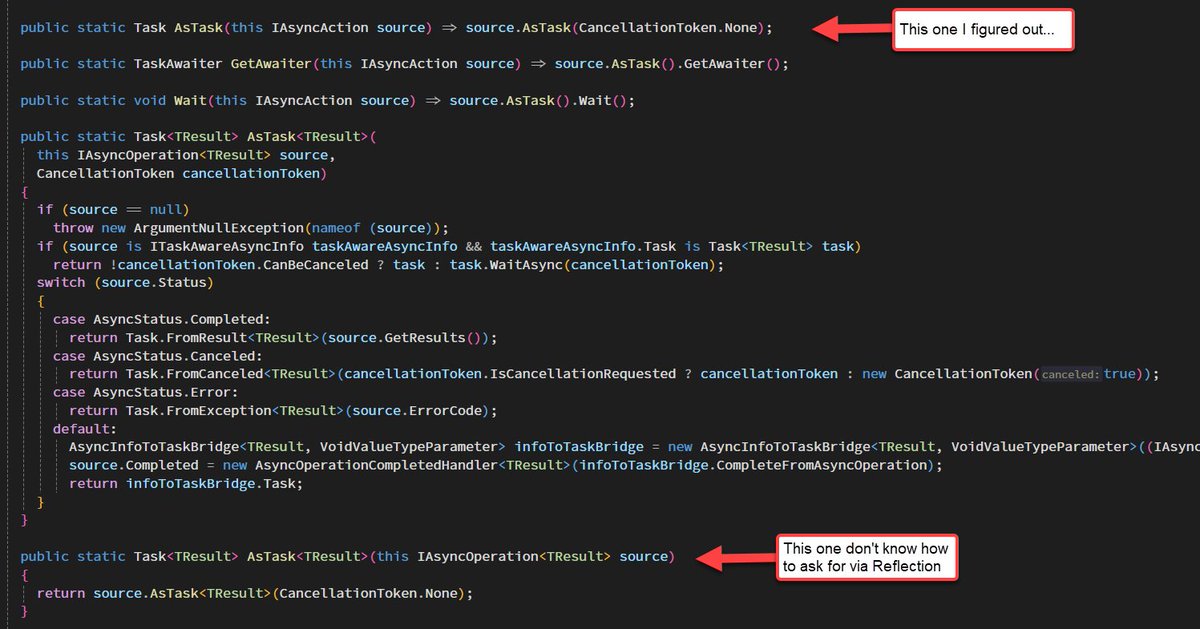
Task: Click the ITaskAwareAsyncInfo type name
Action: 229,246
